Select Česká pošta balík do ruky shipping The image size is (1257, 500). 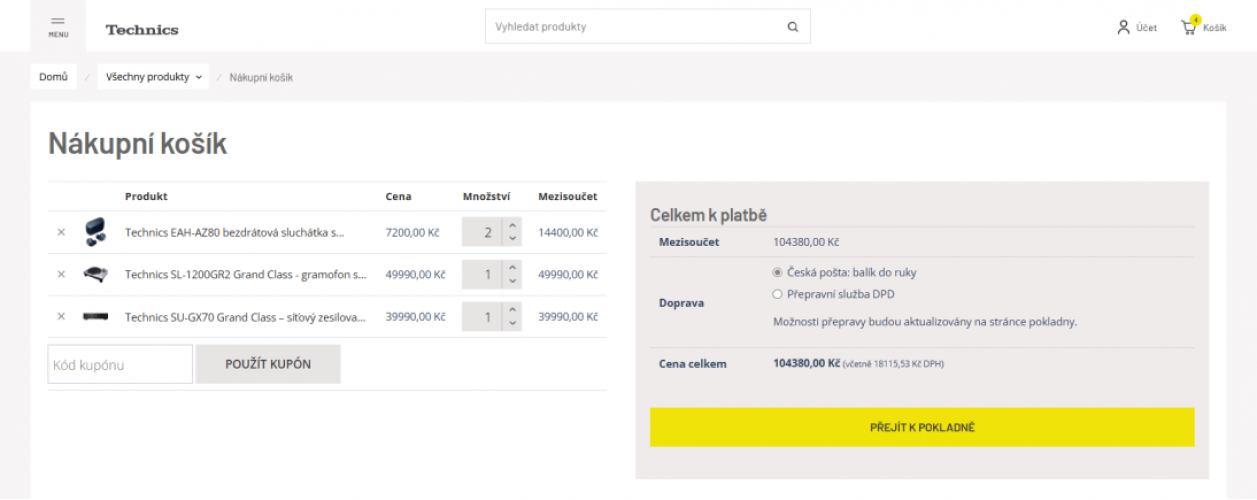tap(777, 272)
